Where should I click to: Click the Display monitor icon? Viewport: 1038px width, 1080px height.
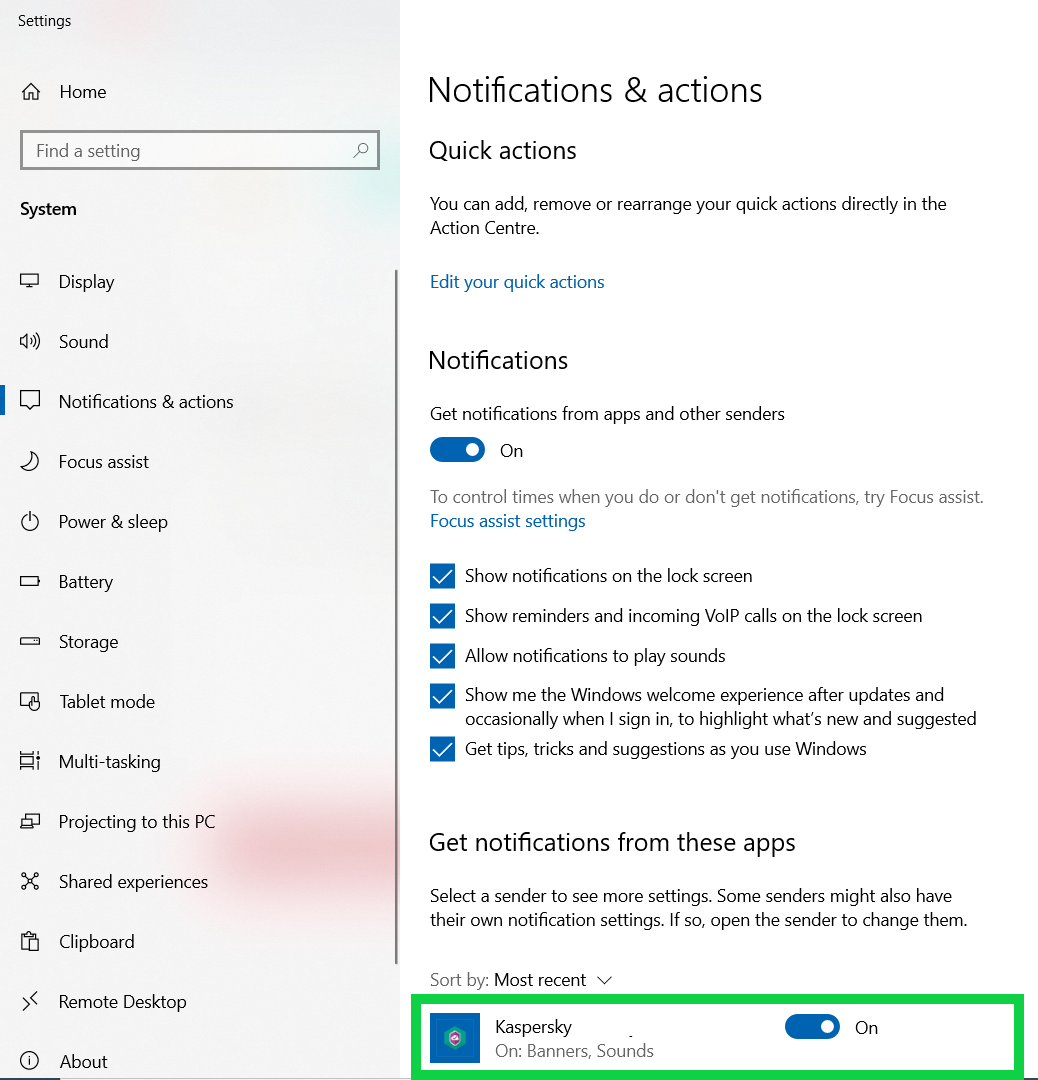point(30,281)
